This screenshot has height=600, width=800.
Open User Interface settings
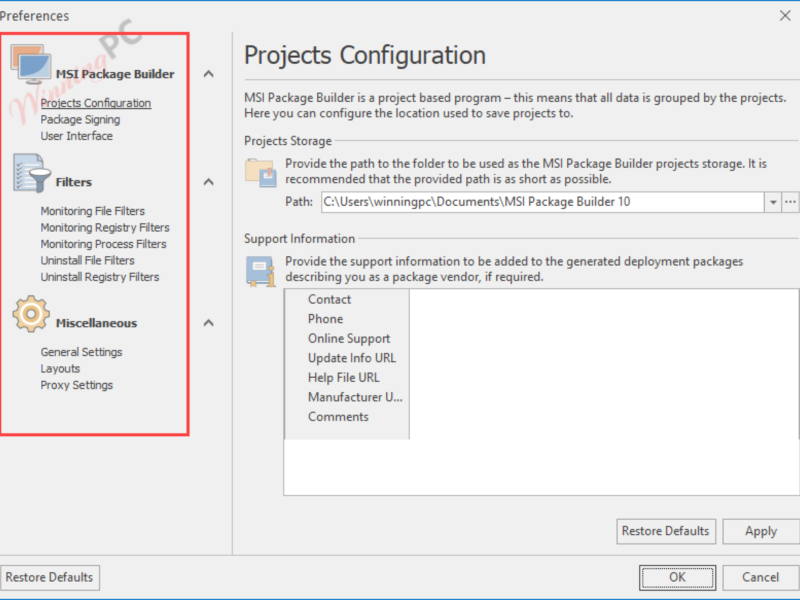[77, 136]
